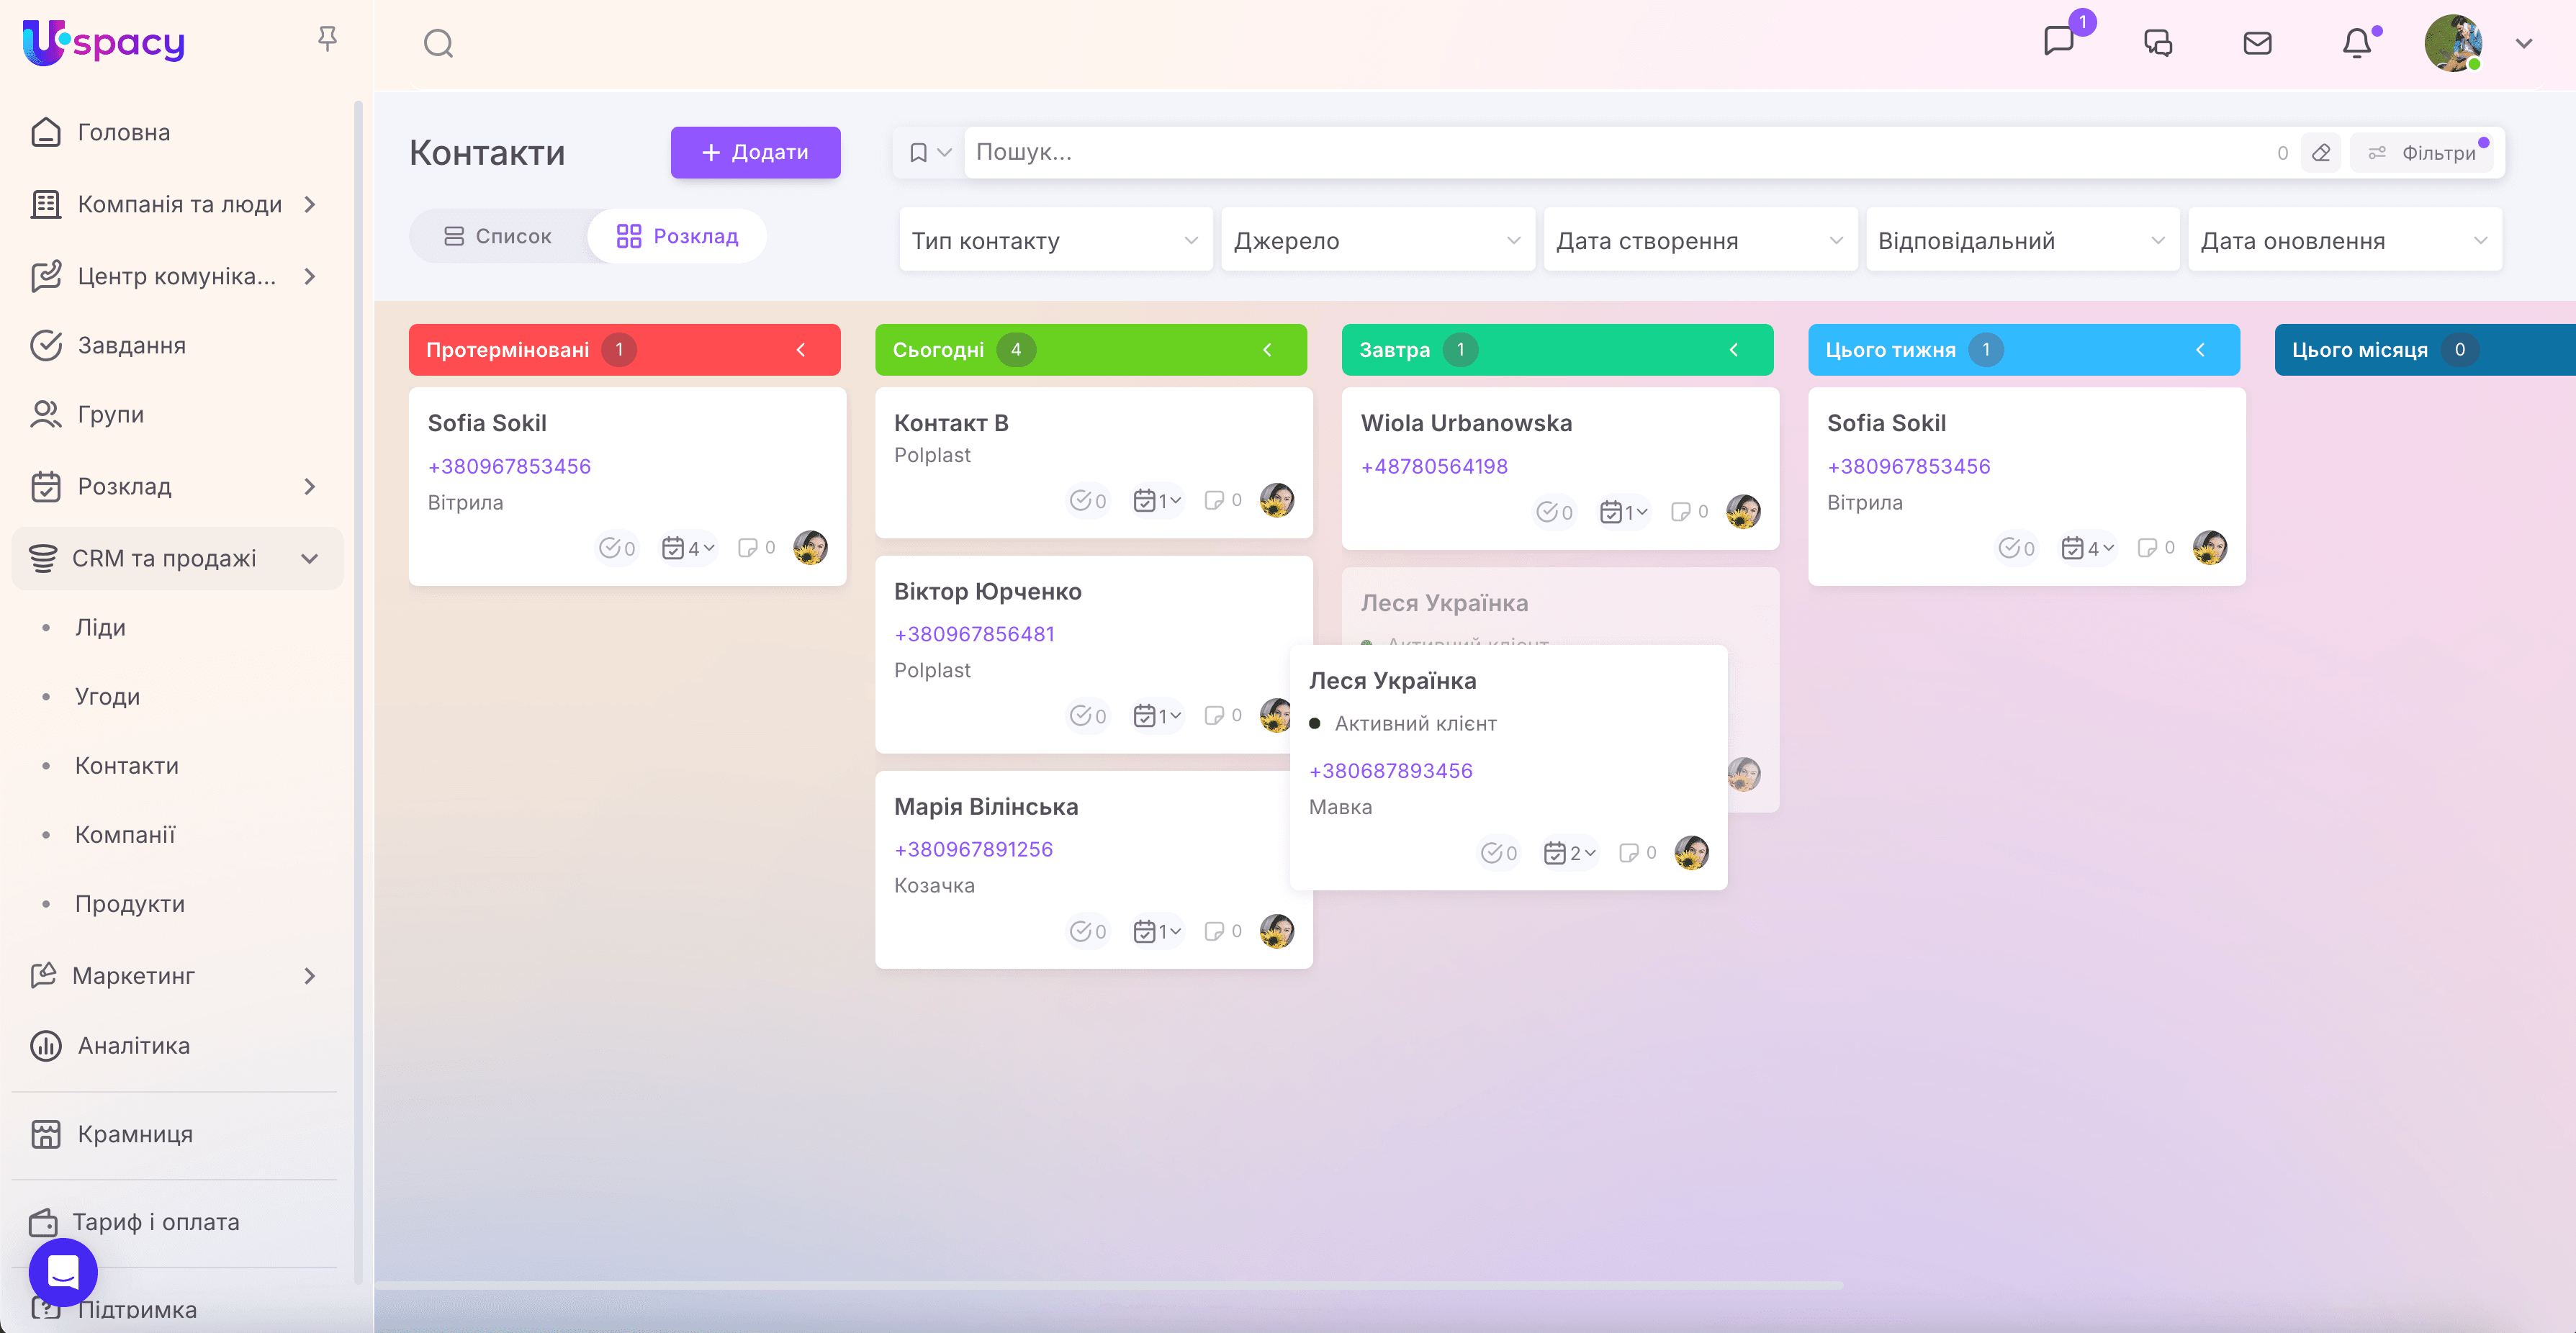
Task: Click the horizontal board scrollbar
Action: 1108,1285
